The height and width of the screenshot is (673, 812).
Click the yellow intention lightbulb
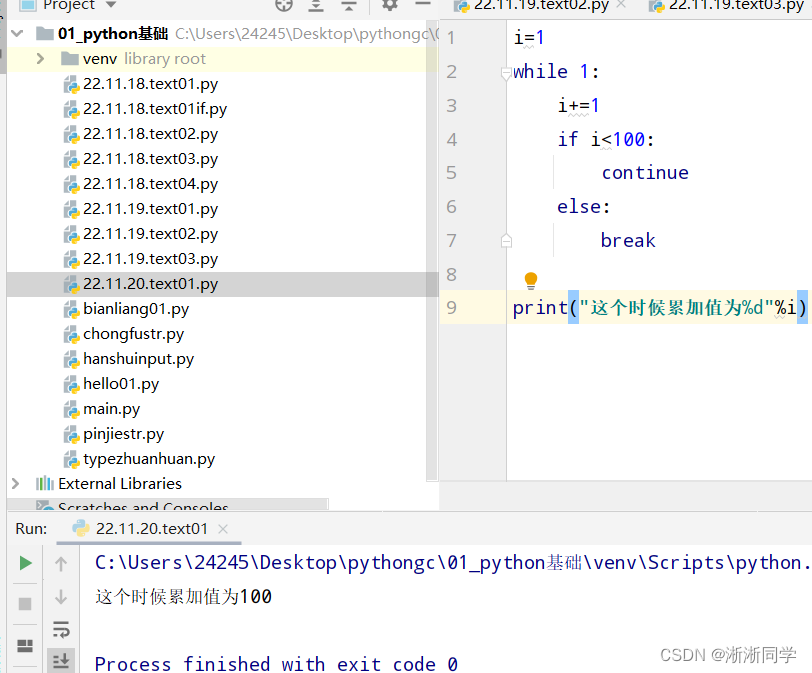(x=531, y=281)
